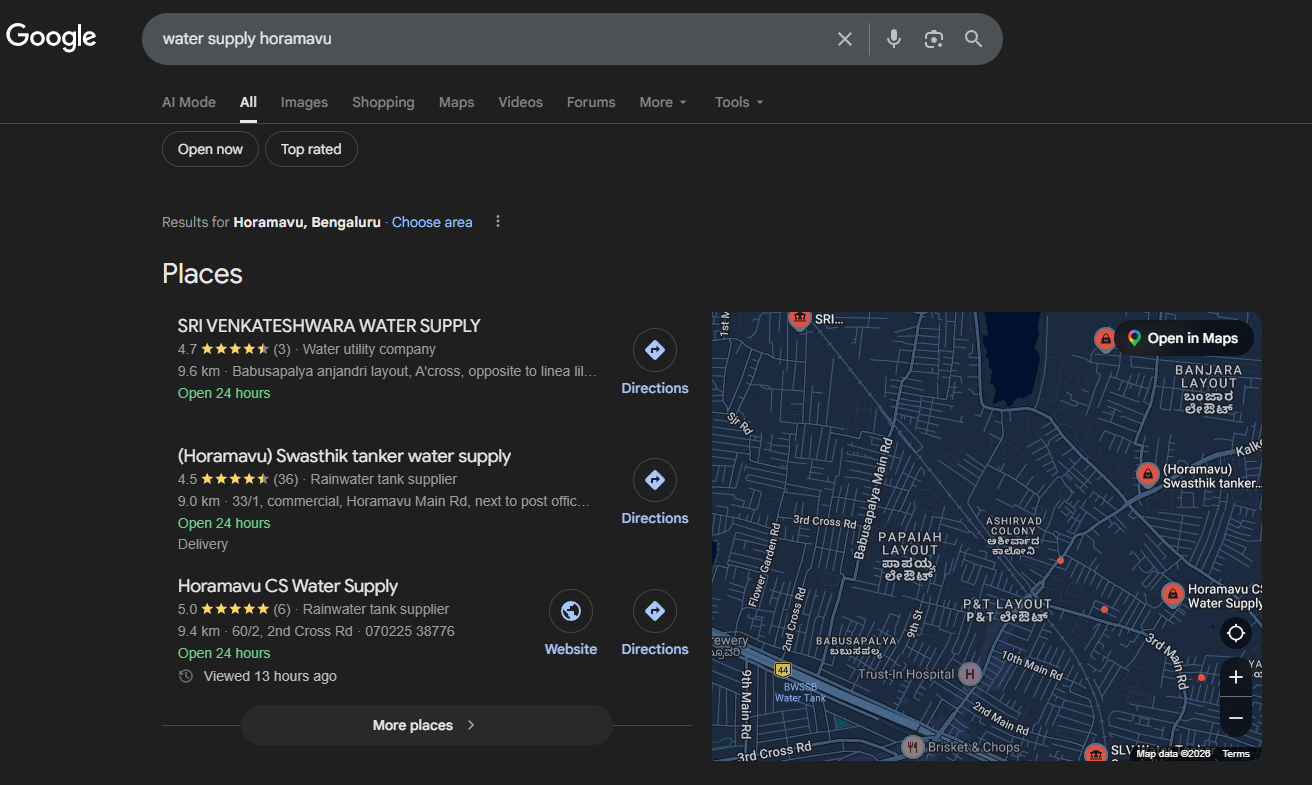
Task: Expand the More search categories dropdown
Action: [663, 102]
